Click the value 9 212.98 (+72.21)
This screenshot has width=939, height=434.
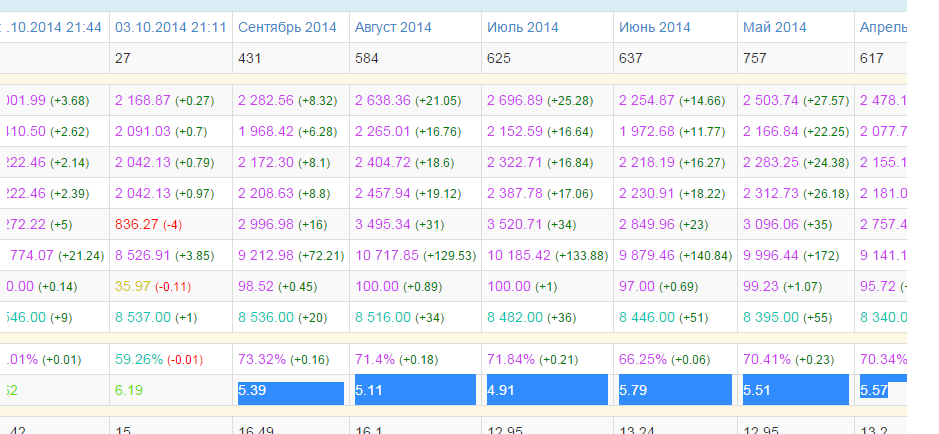tap(292, 256)
